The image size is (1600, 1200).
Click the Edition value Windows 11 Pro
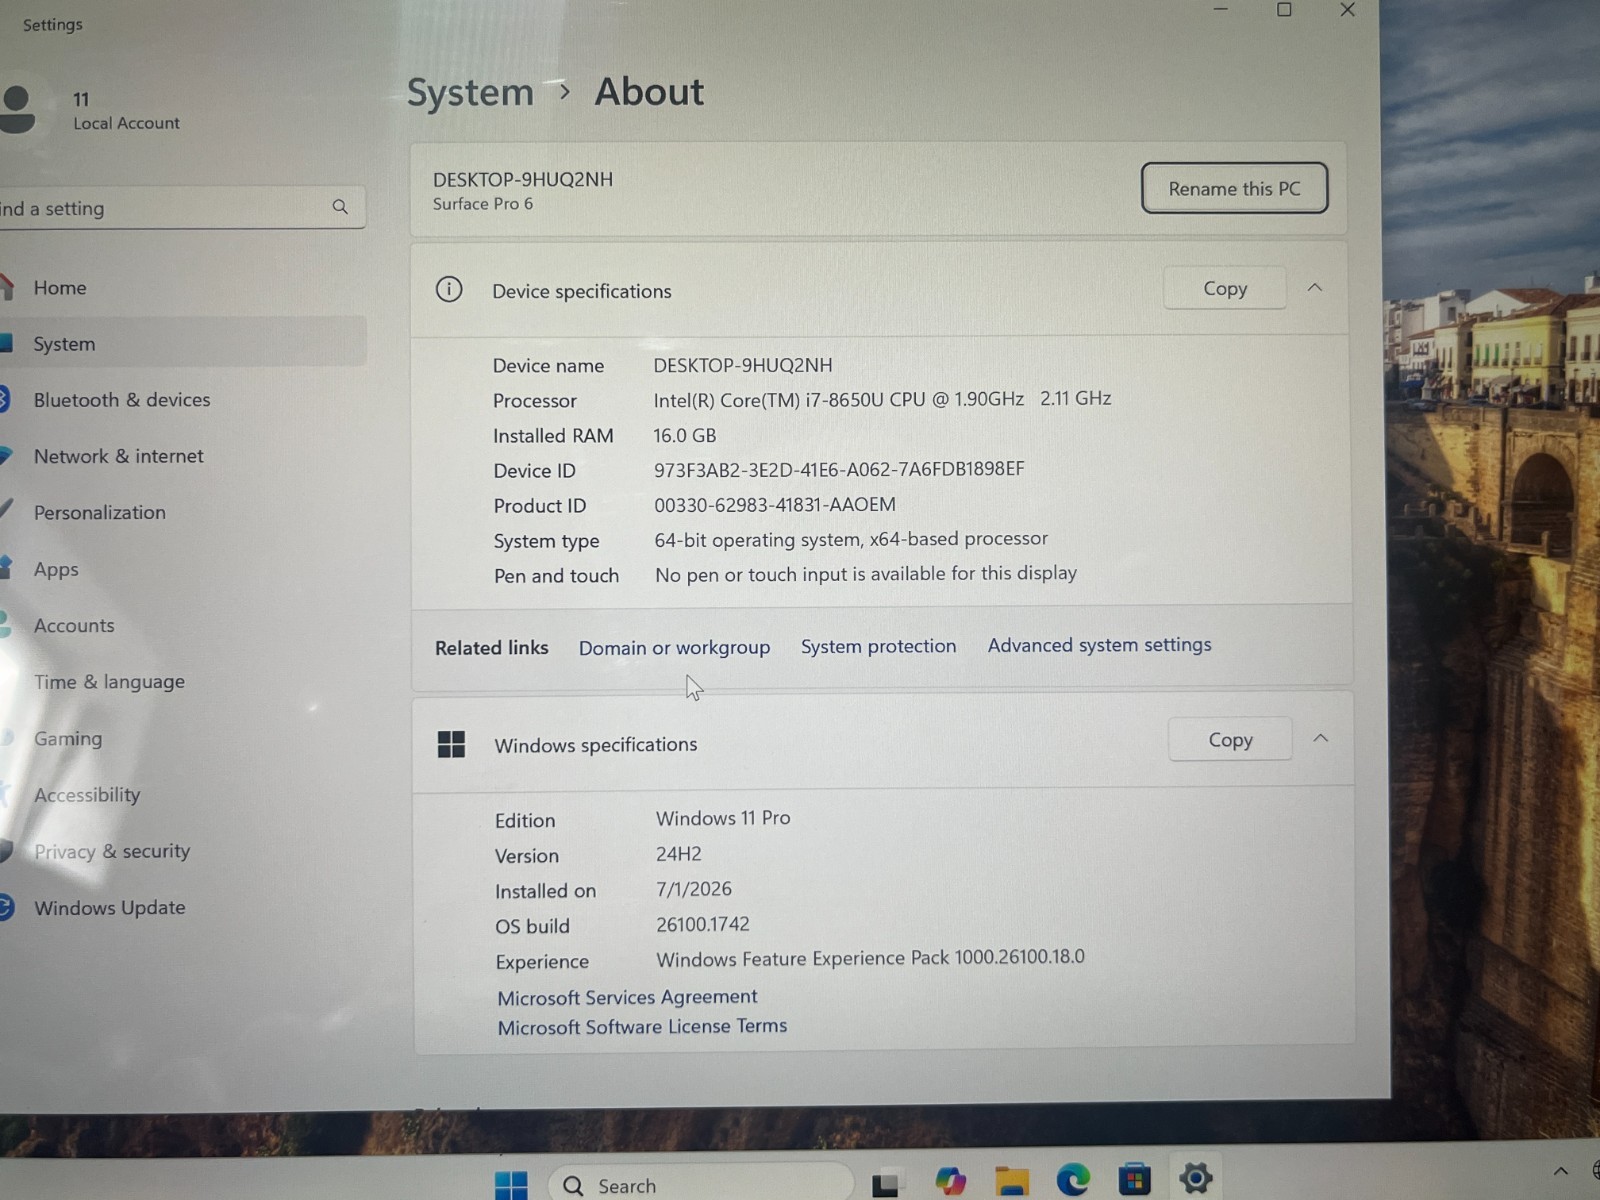point(723,818)
